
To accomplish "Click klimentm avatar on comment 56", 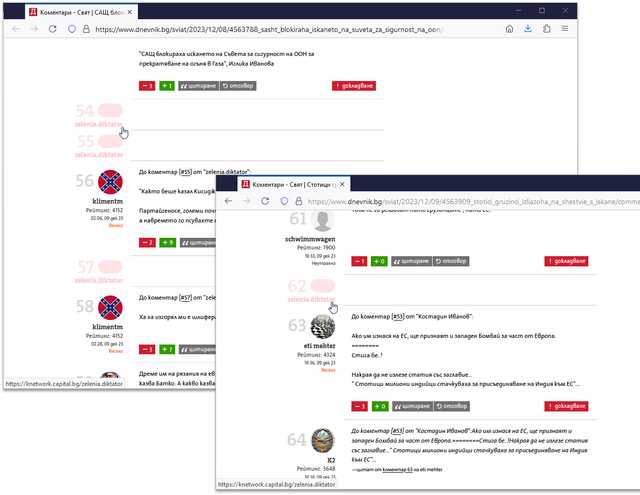I will click(110, 182).
